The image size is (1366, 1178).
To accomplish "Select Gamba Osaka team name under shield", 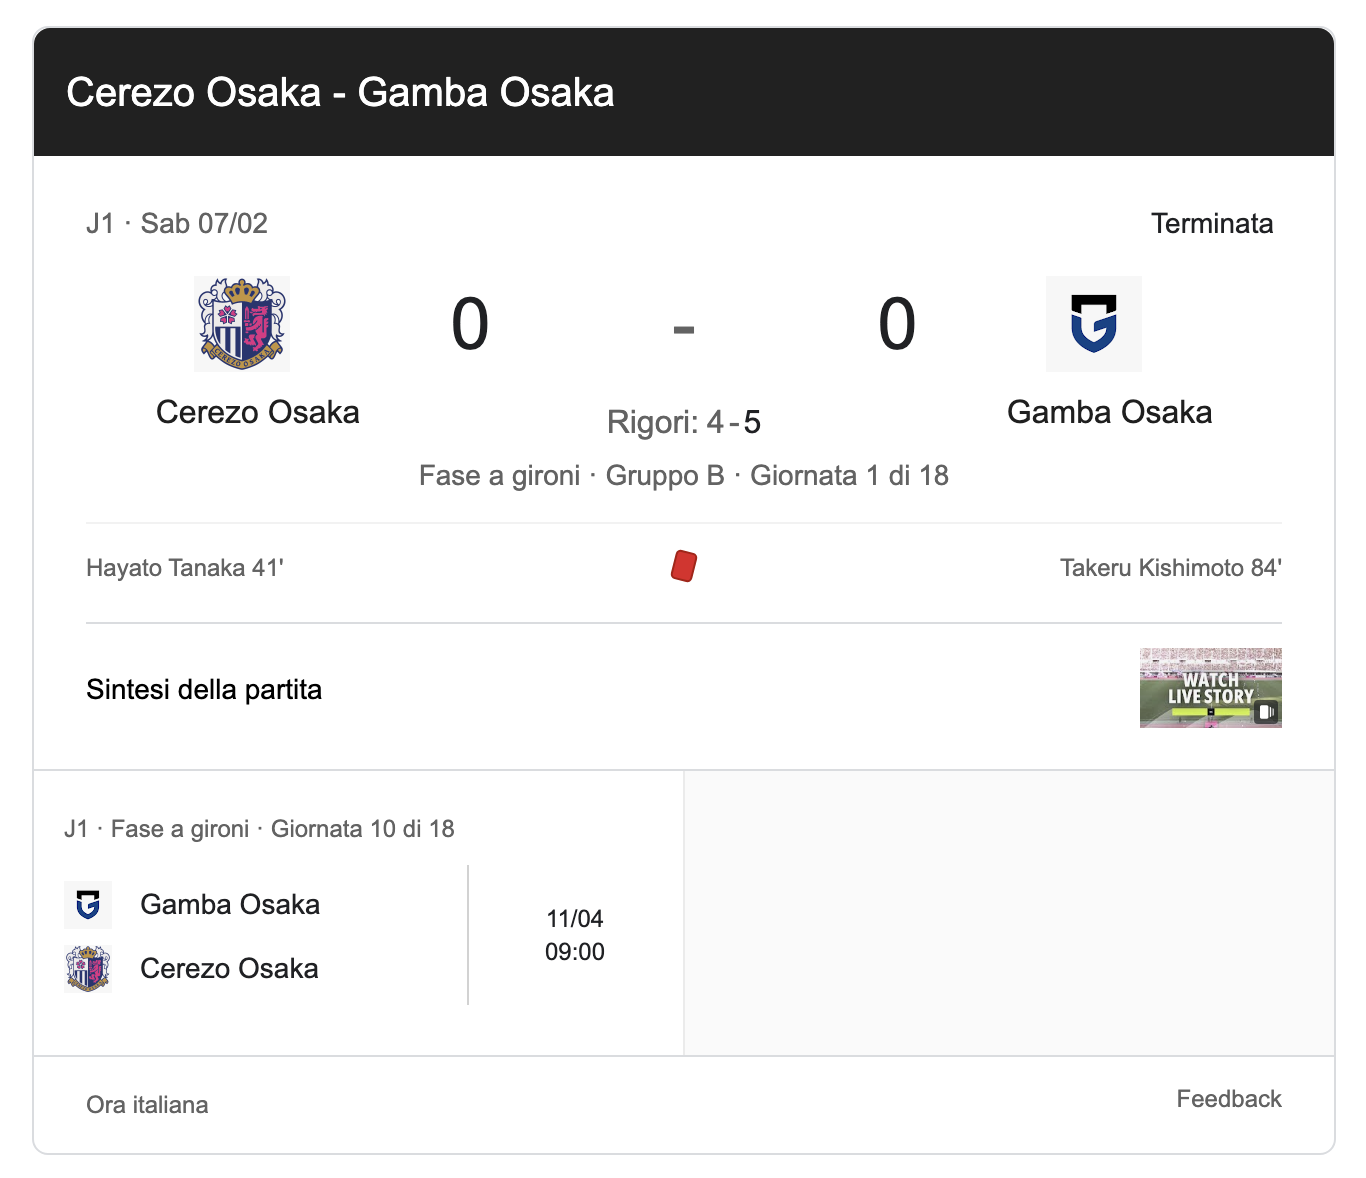I will point(1109,412).
